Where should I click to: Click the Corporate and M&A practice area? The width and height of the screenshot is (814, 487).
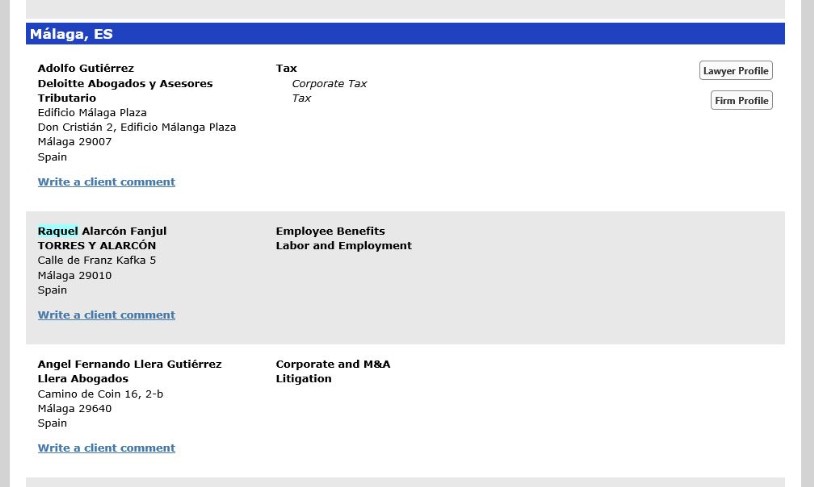click(332, 365)
